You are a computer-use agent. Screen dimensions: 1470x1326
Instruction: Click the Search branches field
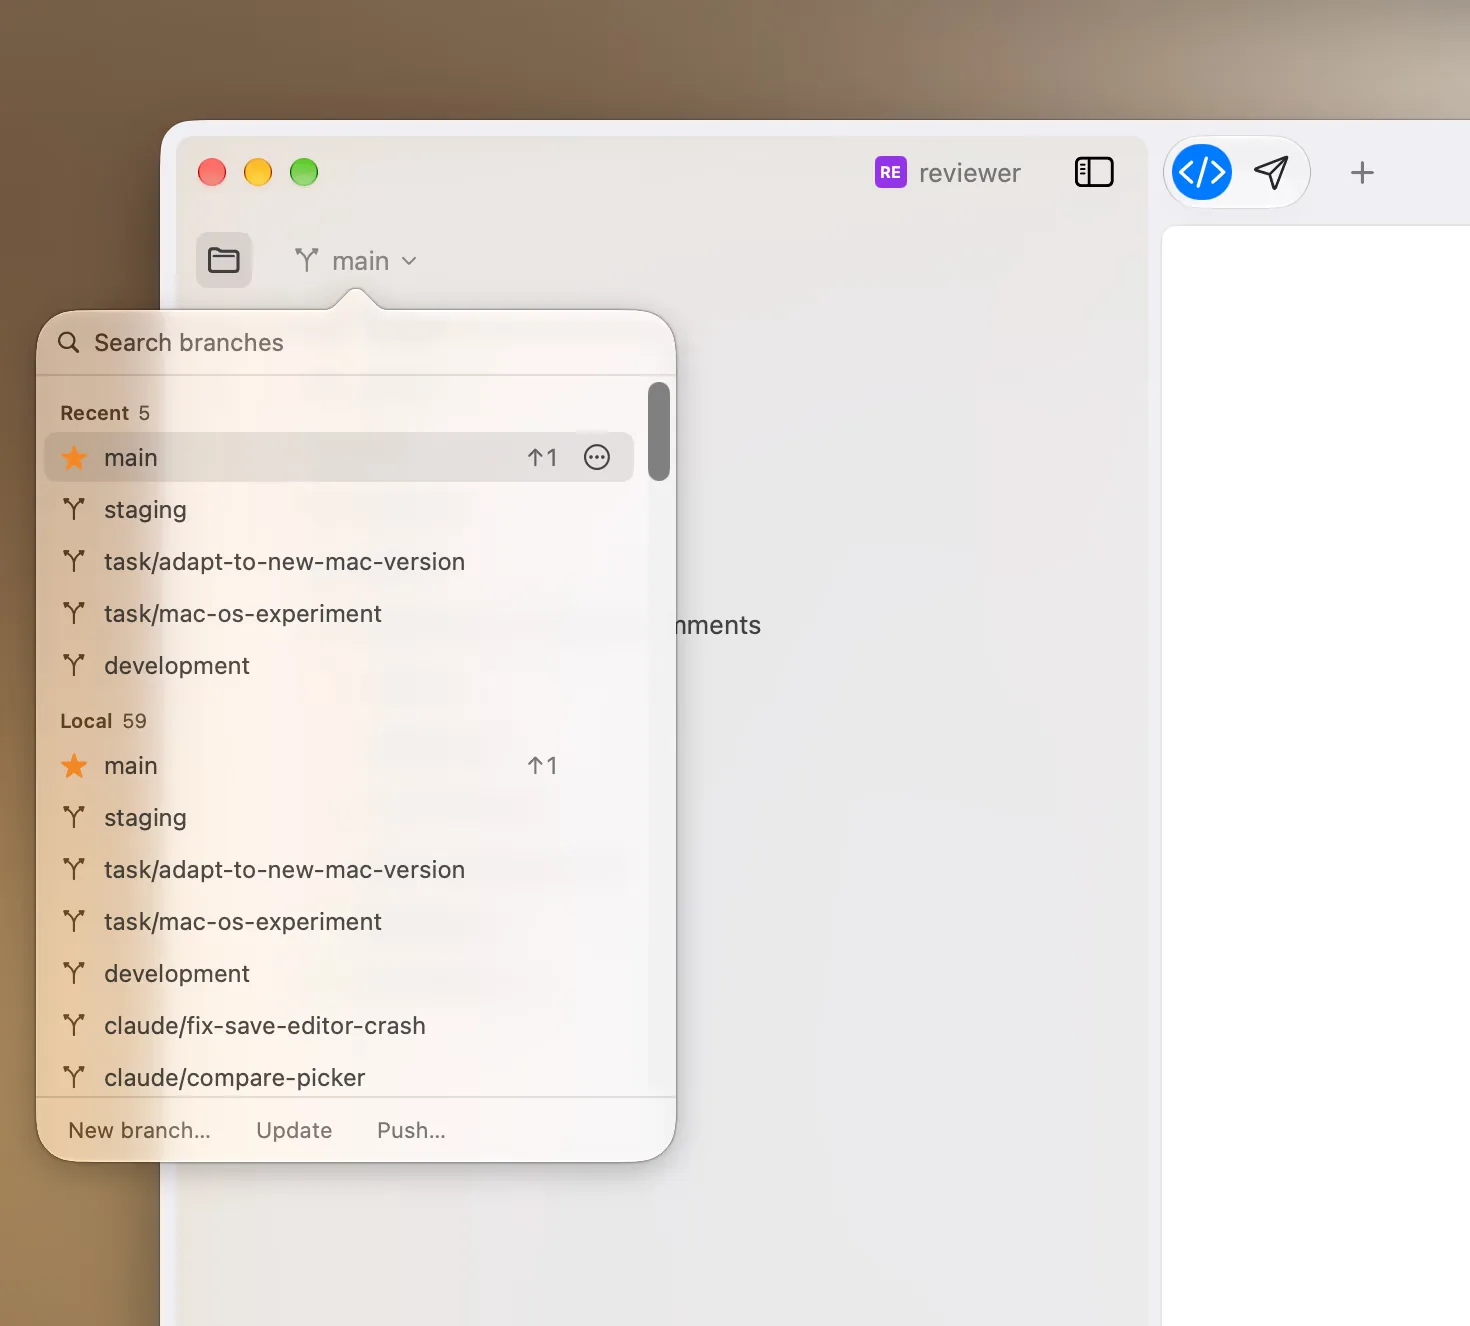(x=355, y=343)
